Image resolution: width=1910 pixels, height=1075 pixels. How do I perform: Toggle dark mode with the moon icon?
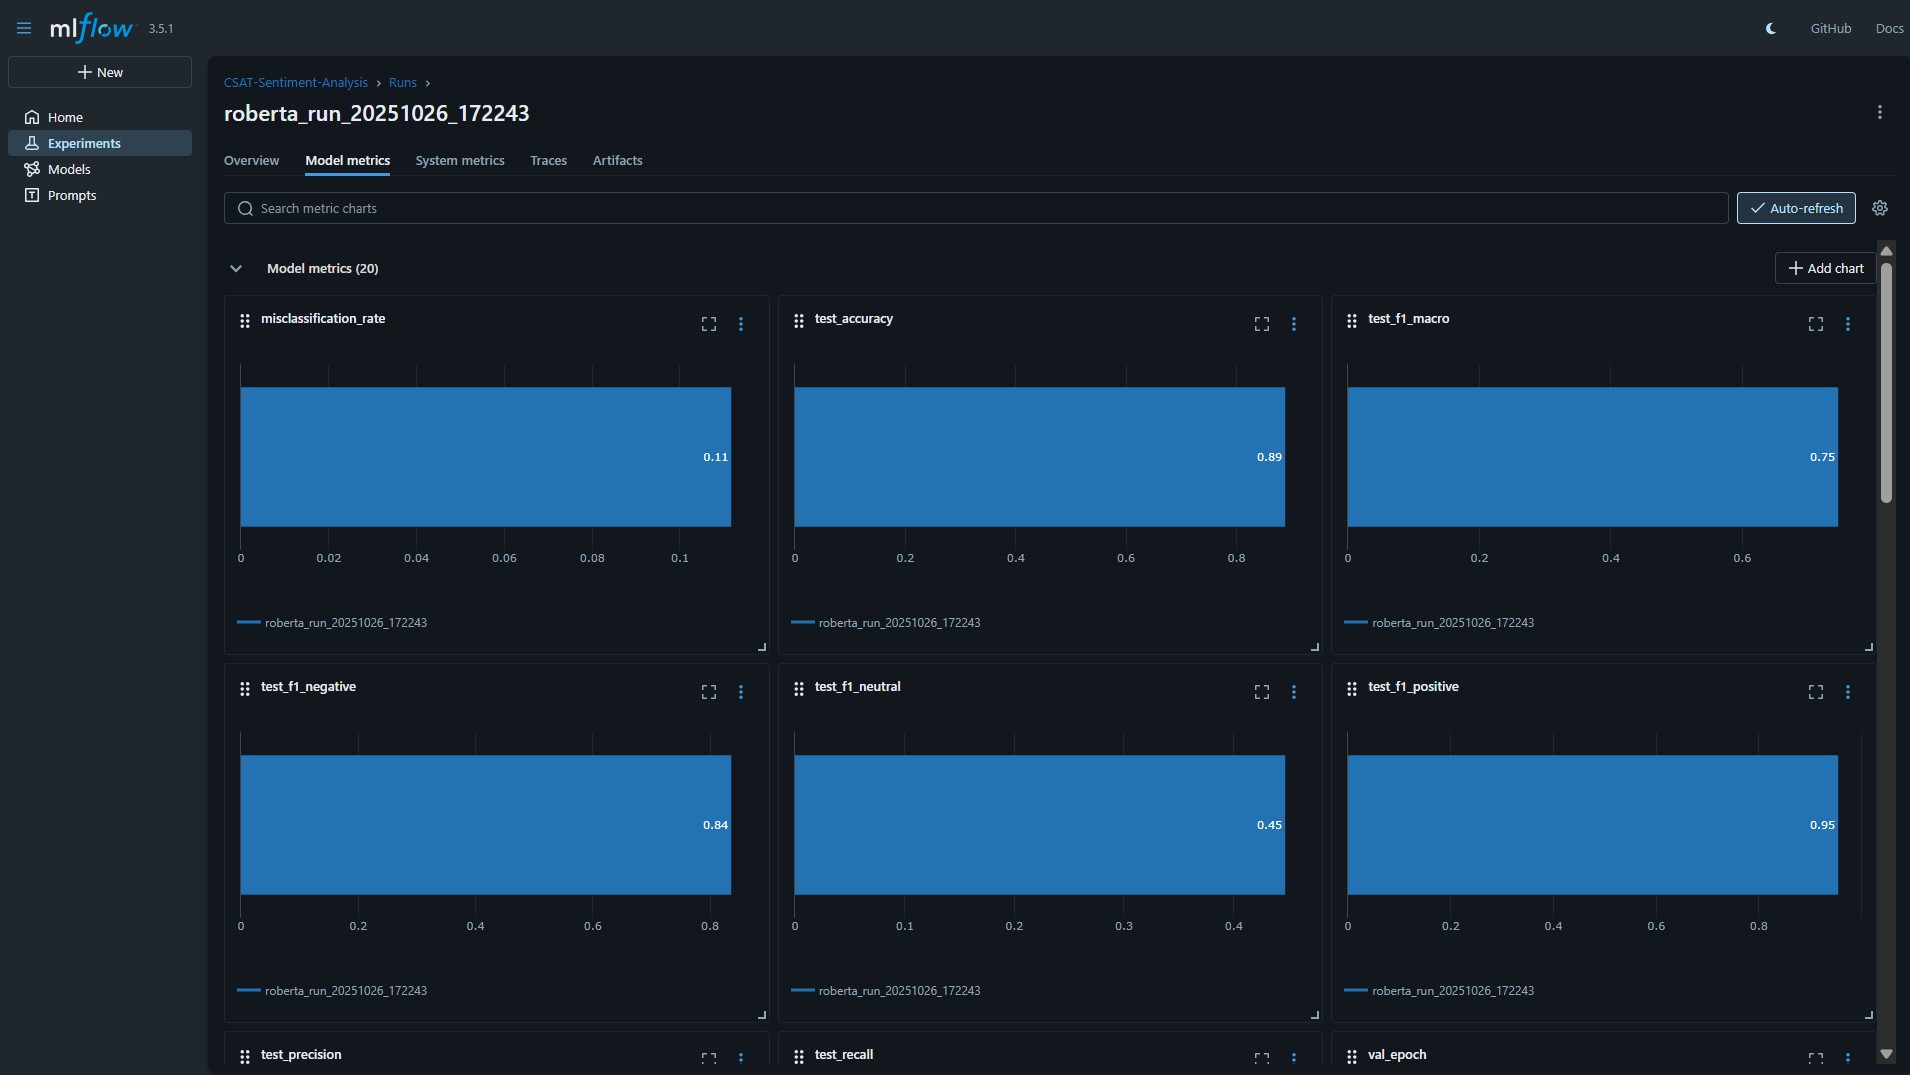point(1771,28)
